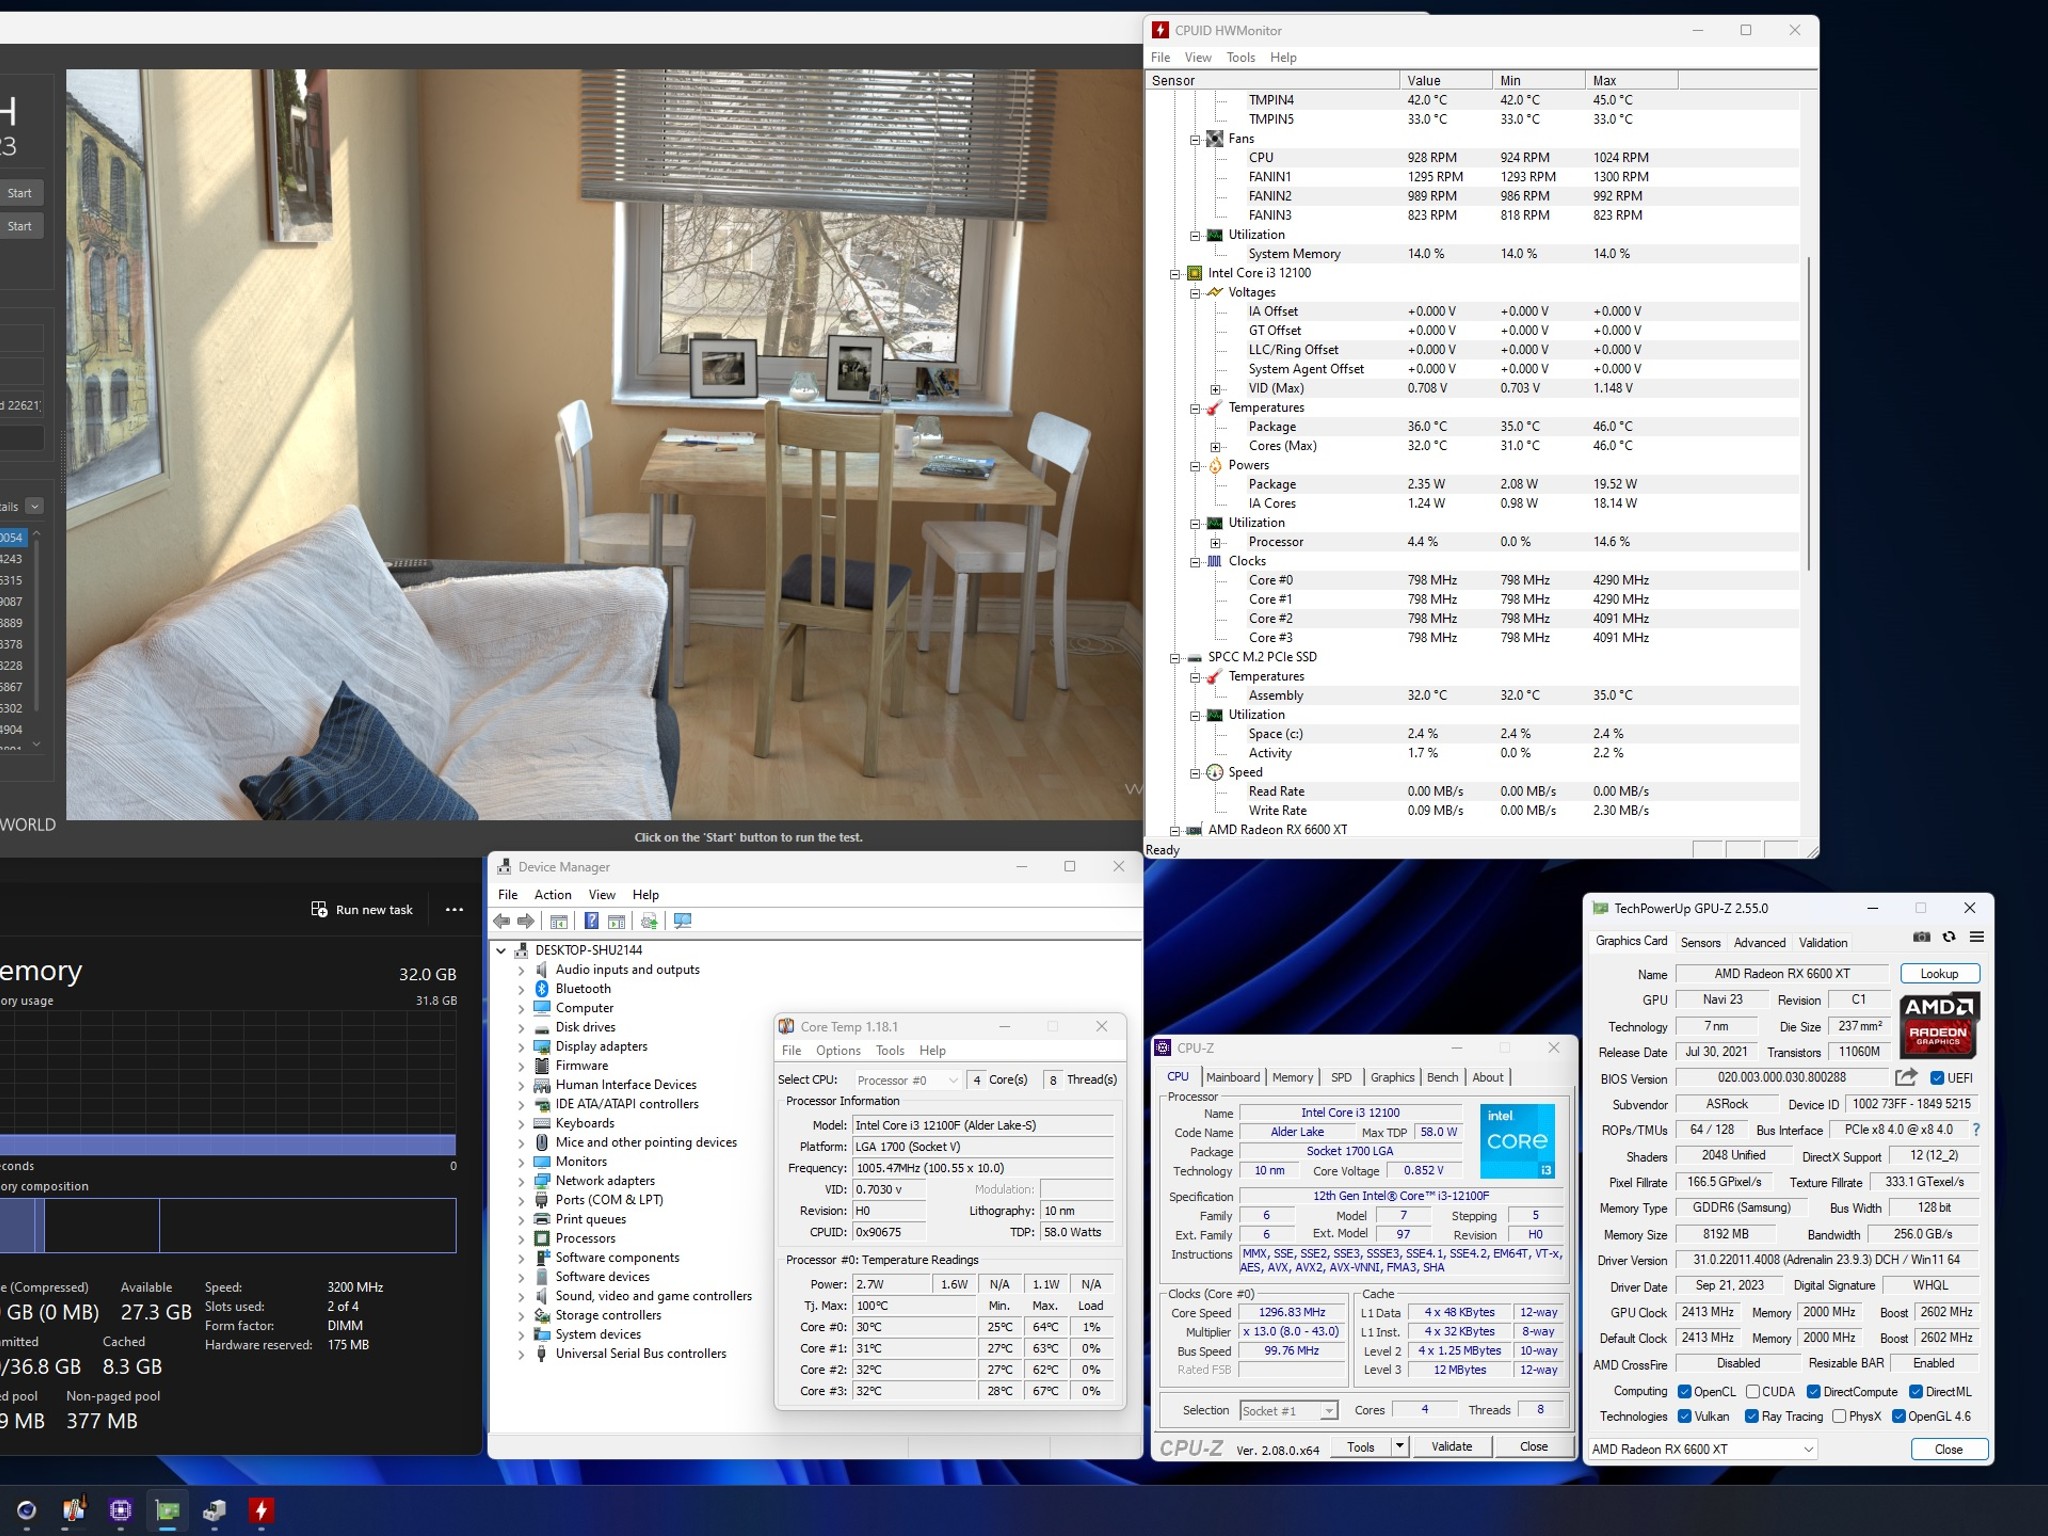2048x1536 pixels.
Task: Open the GPU selection dropdown in GPU-Z
Action: (x=1703, y=1448)
